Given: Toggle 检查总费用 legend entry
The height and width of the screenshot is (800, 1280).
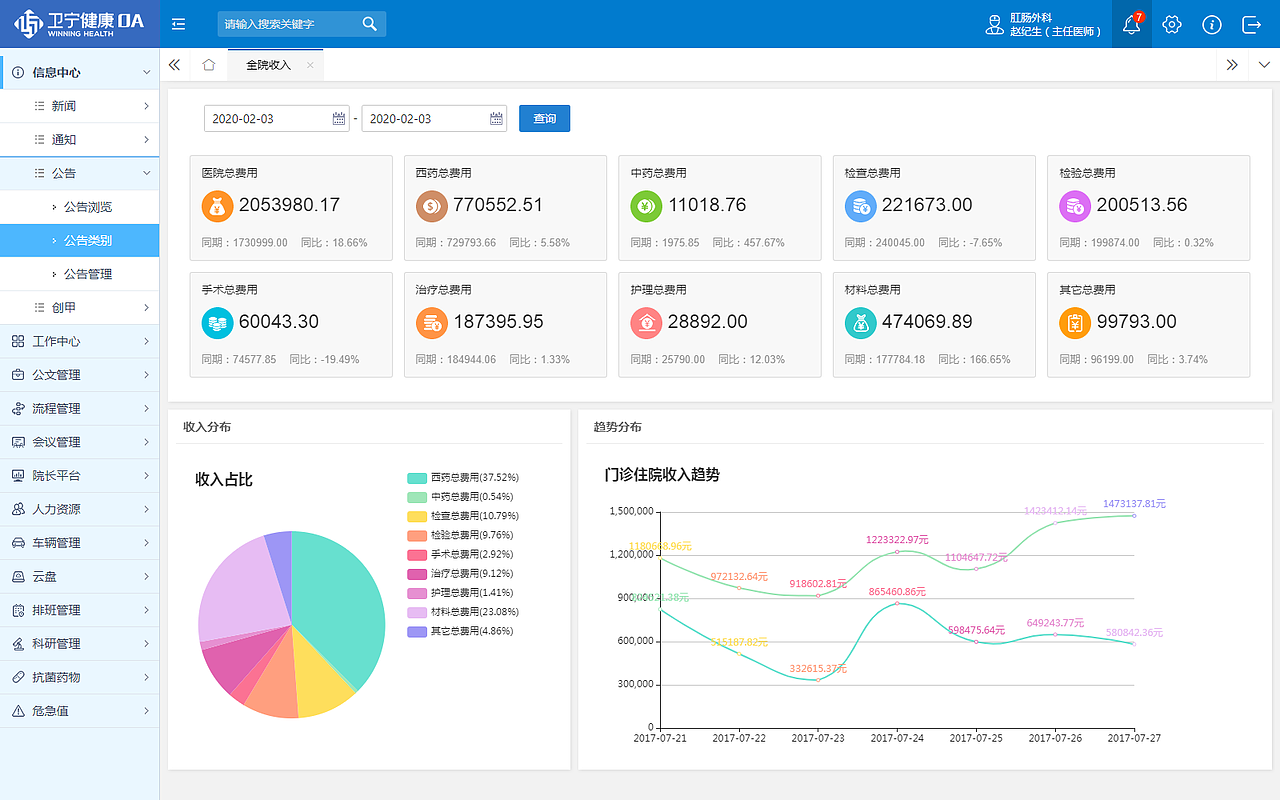Looking at the screenshot, I should tap(463, 516).
